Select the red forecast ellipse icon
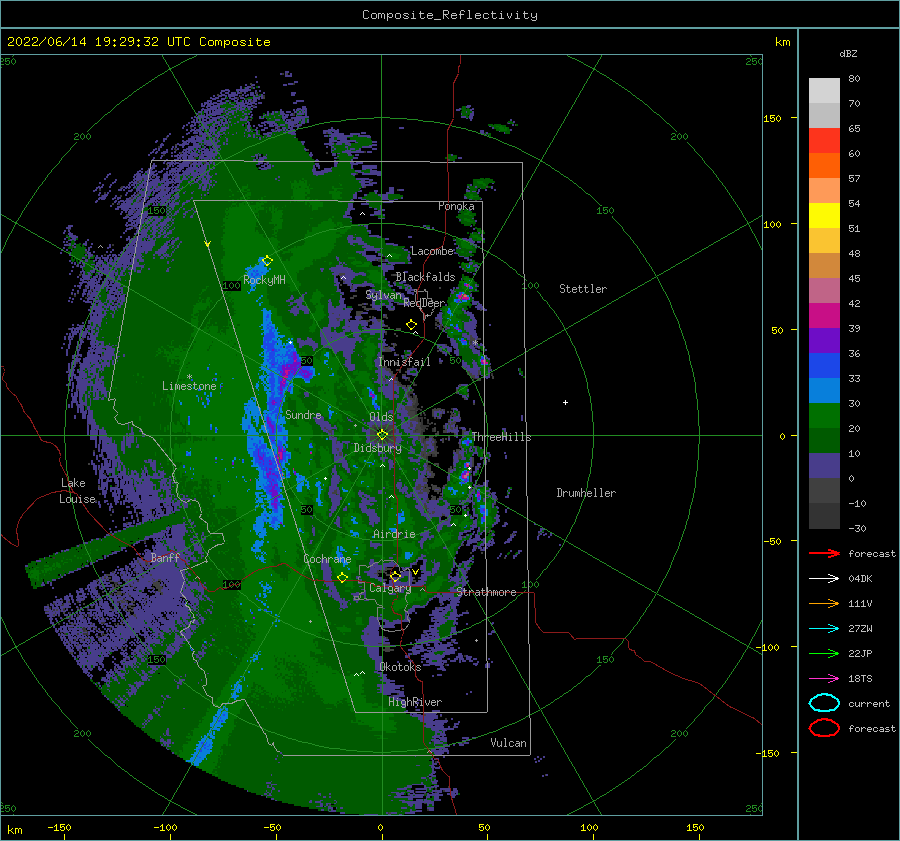This screenshot has height=841, width=900. click(824, 728)
